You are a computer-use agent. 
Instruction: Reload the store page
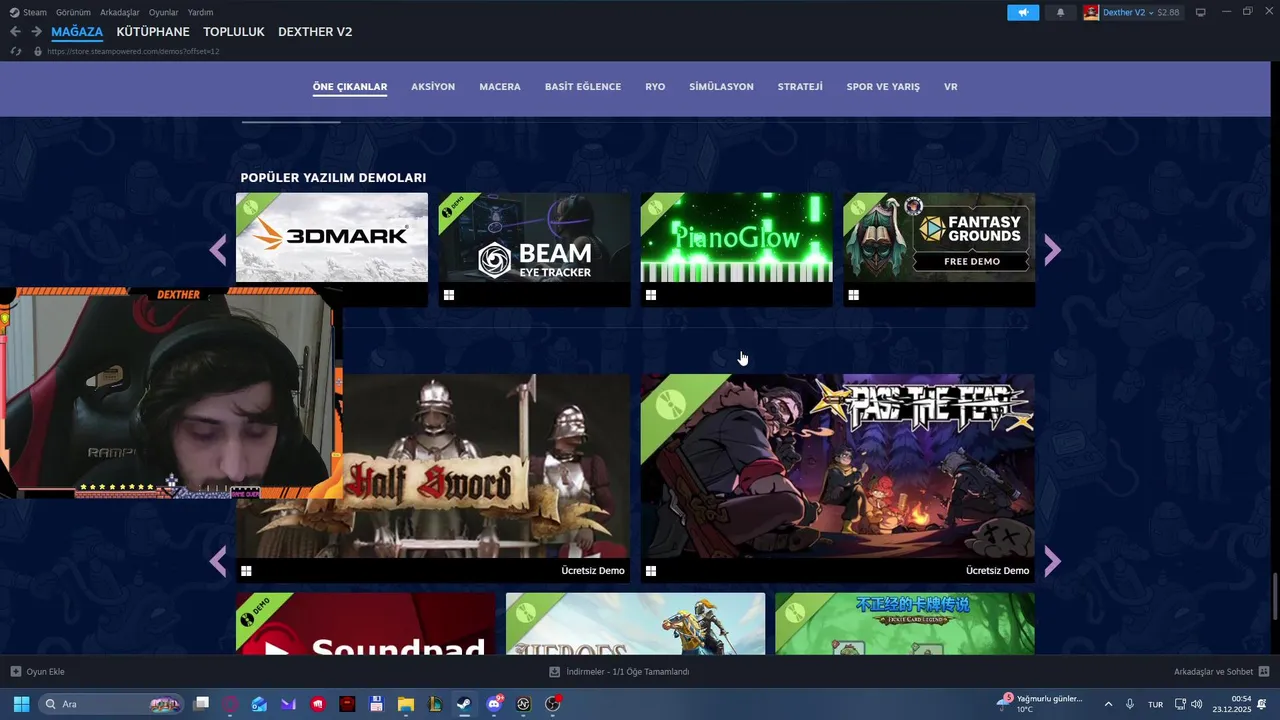pos(16,51)
